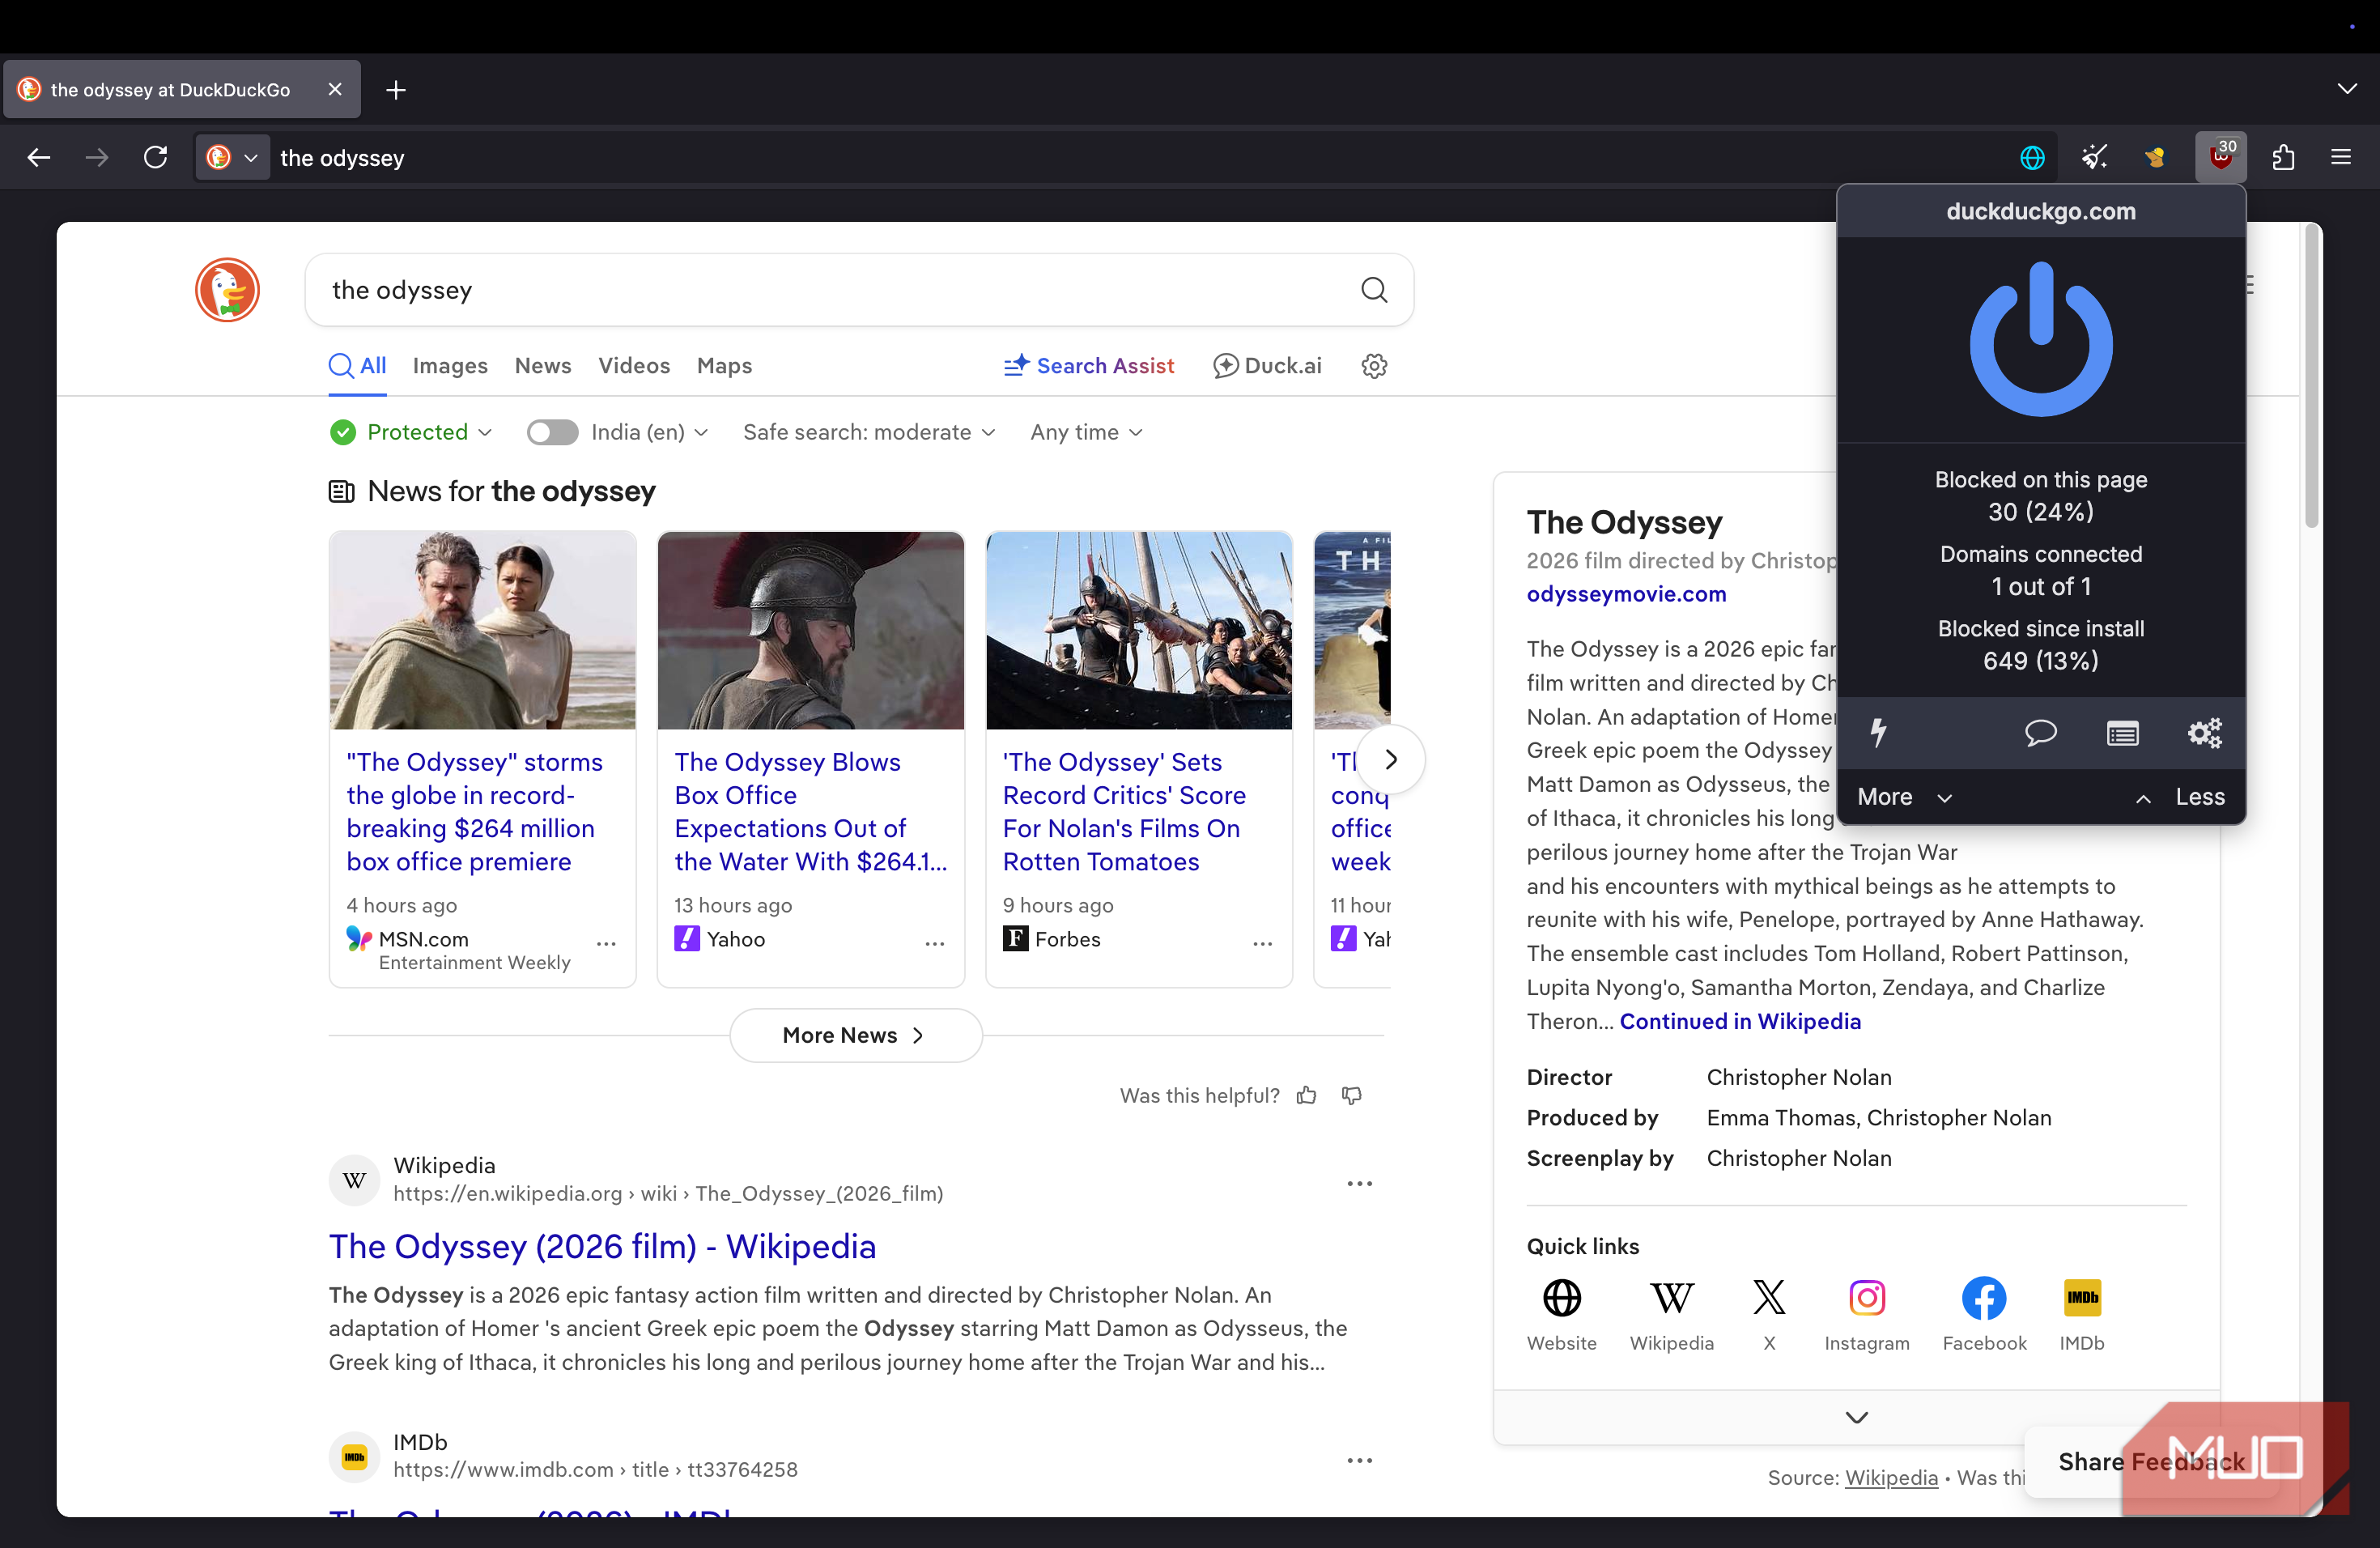Open the browser hamburger menu
2380x1548 pixels.
[2341, 157]
